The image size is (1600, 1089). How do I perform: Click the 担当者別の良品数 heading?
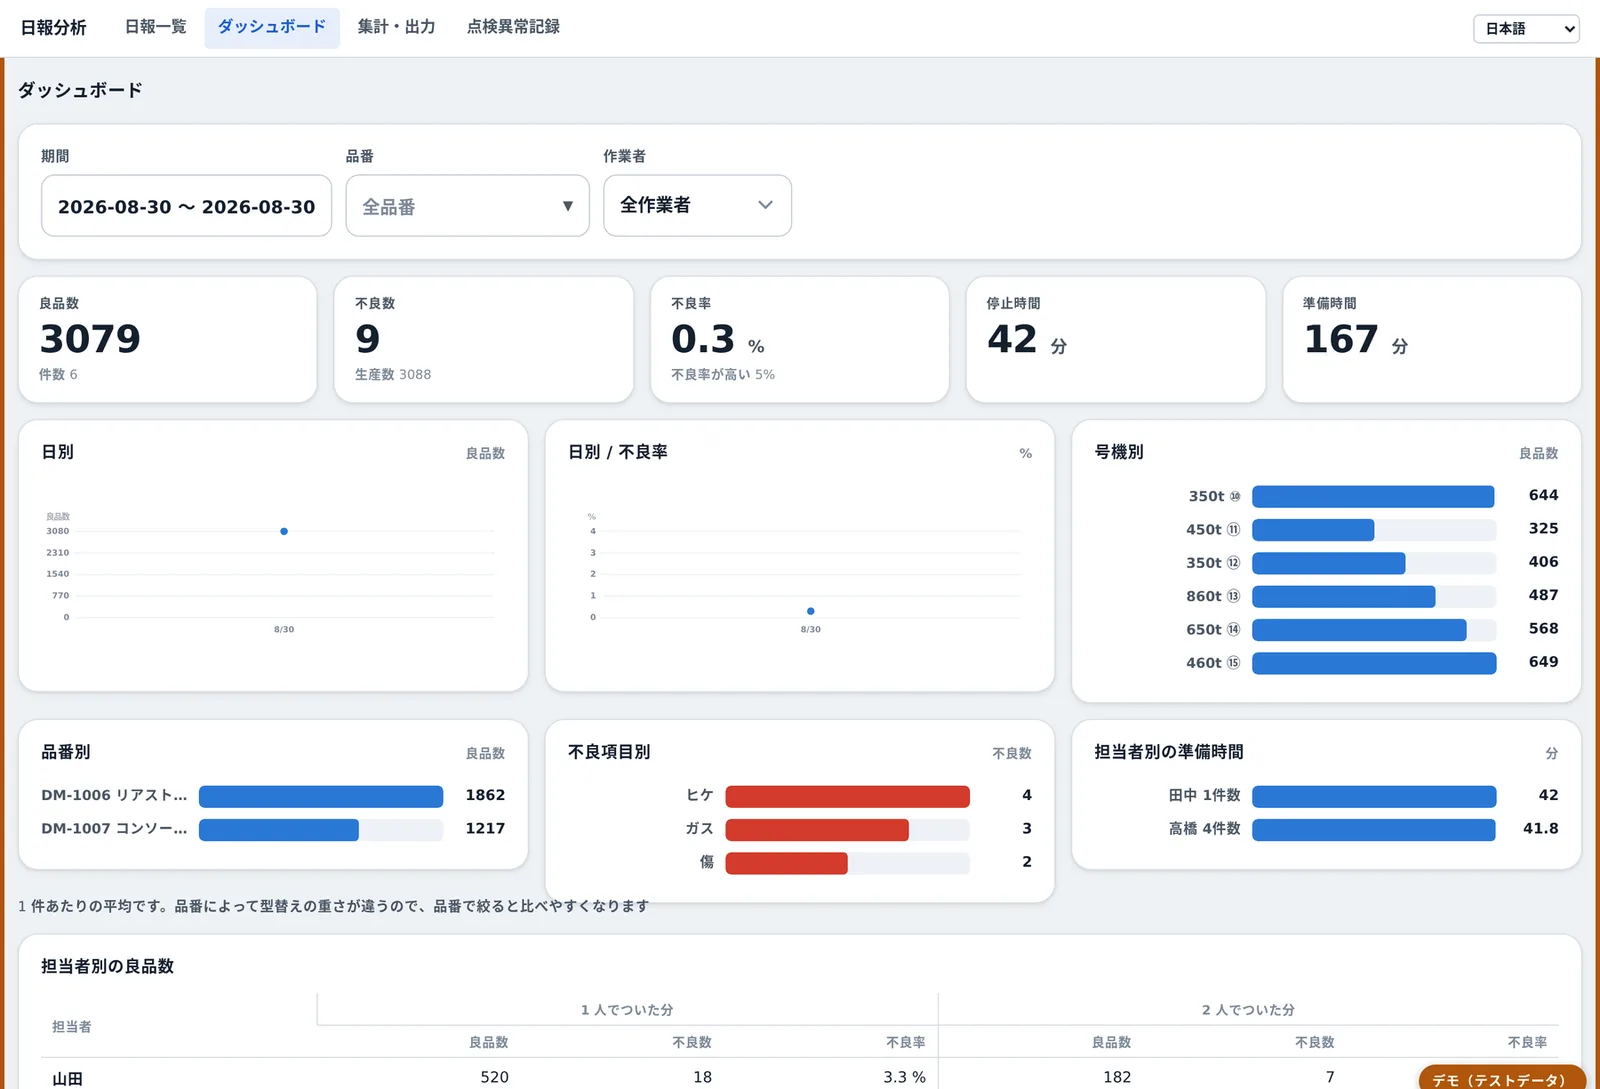[108, 966]
